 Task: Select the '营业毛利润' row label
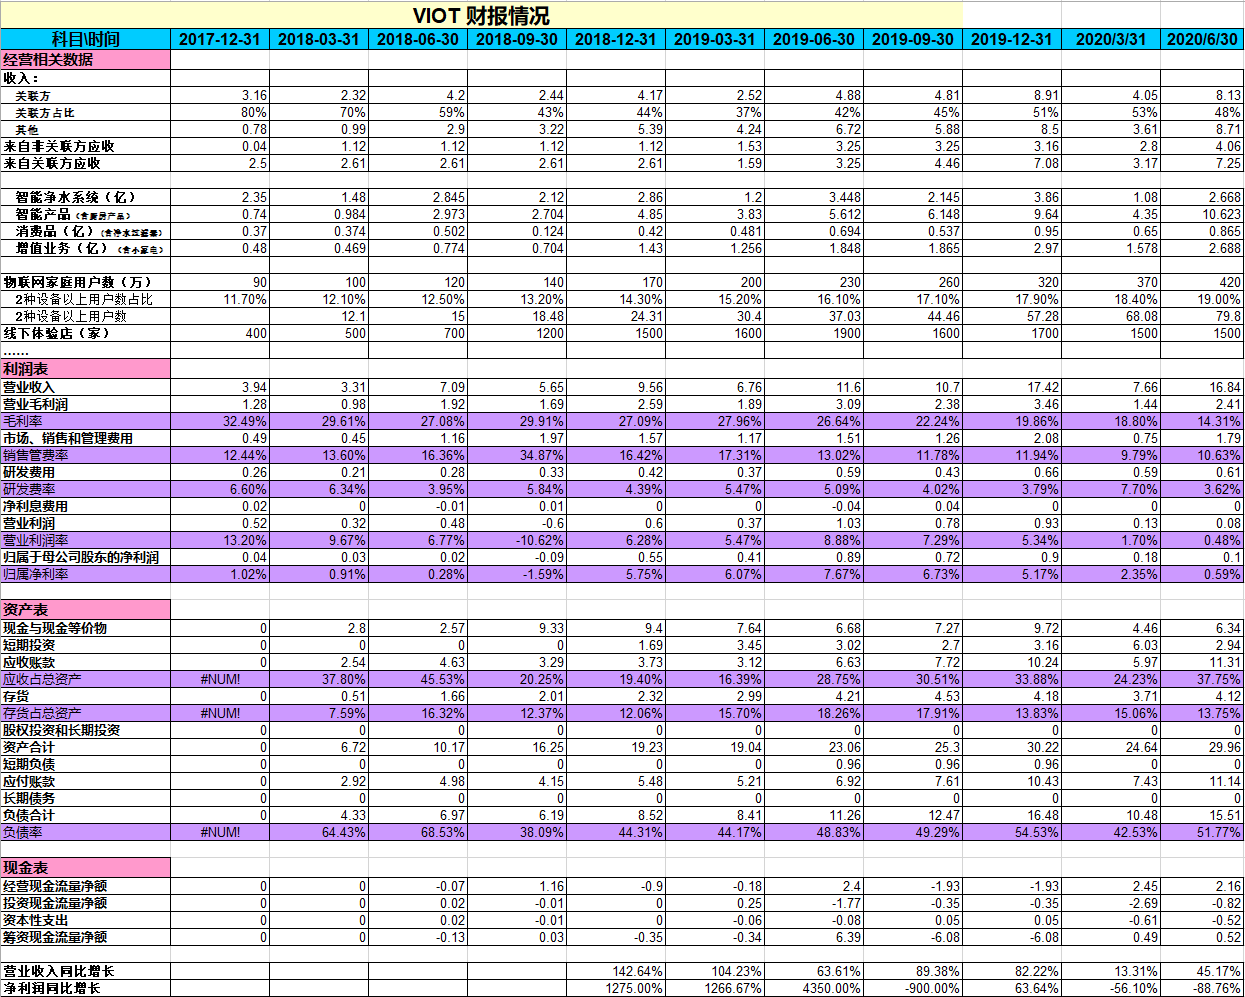click(x=36, y=404)
